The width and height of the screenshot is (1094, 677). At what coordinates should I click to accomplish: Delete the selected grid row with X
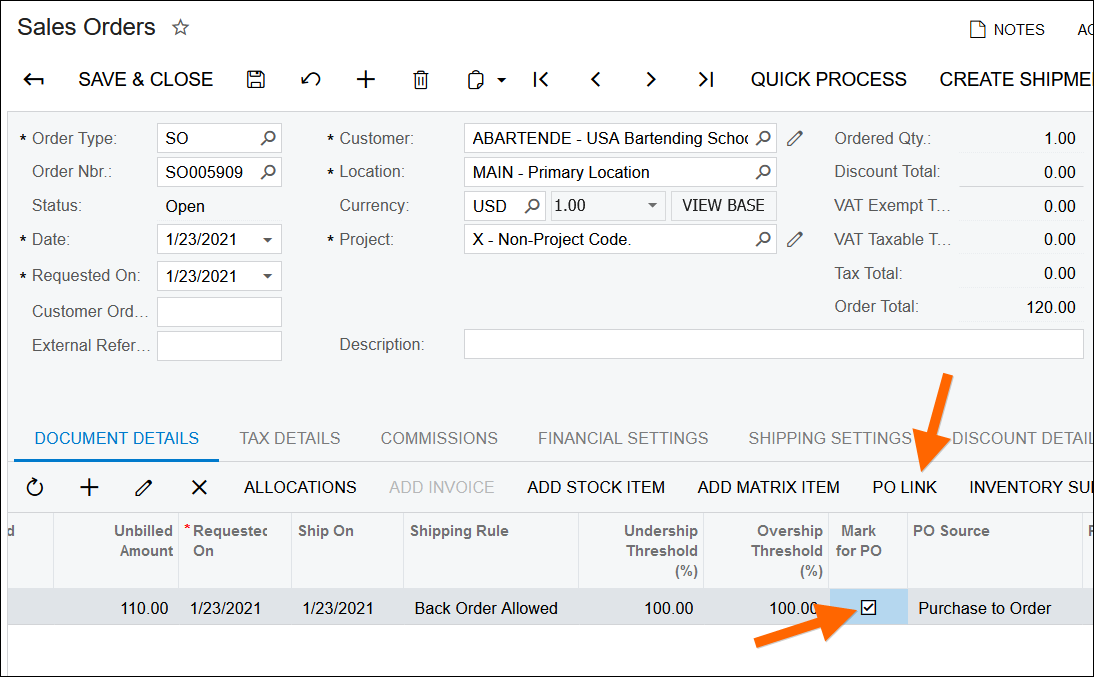point(199,487)
